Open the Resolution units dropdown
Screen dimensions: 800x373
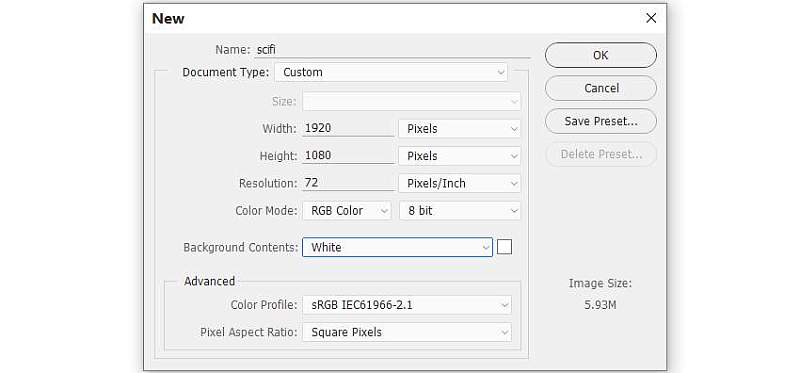point(459,184)
